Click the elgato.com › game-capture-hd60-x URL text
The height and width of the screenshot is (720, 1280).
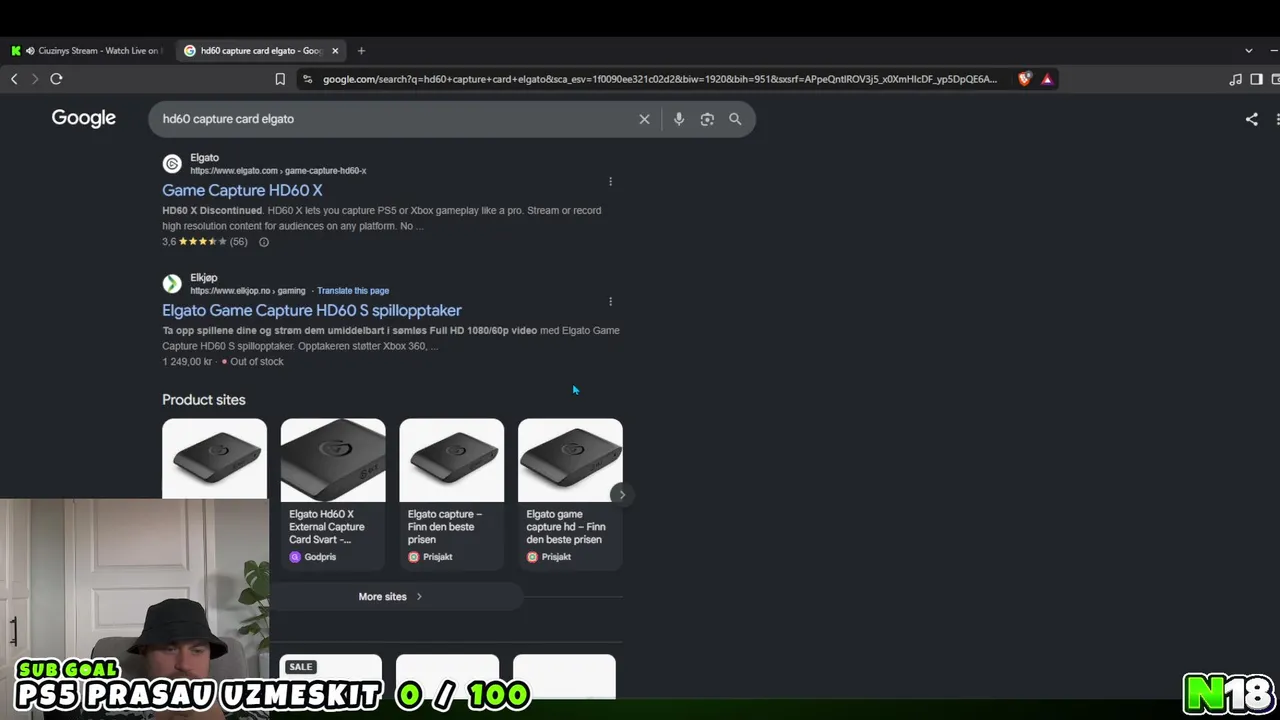coord(278,171)
